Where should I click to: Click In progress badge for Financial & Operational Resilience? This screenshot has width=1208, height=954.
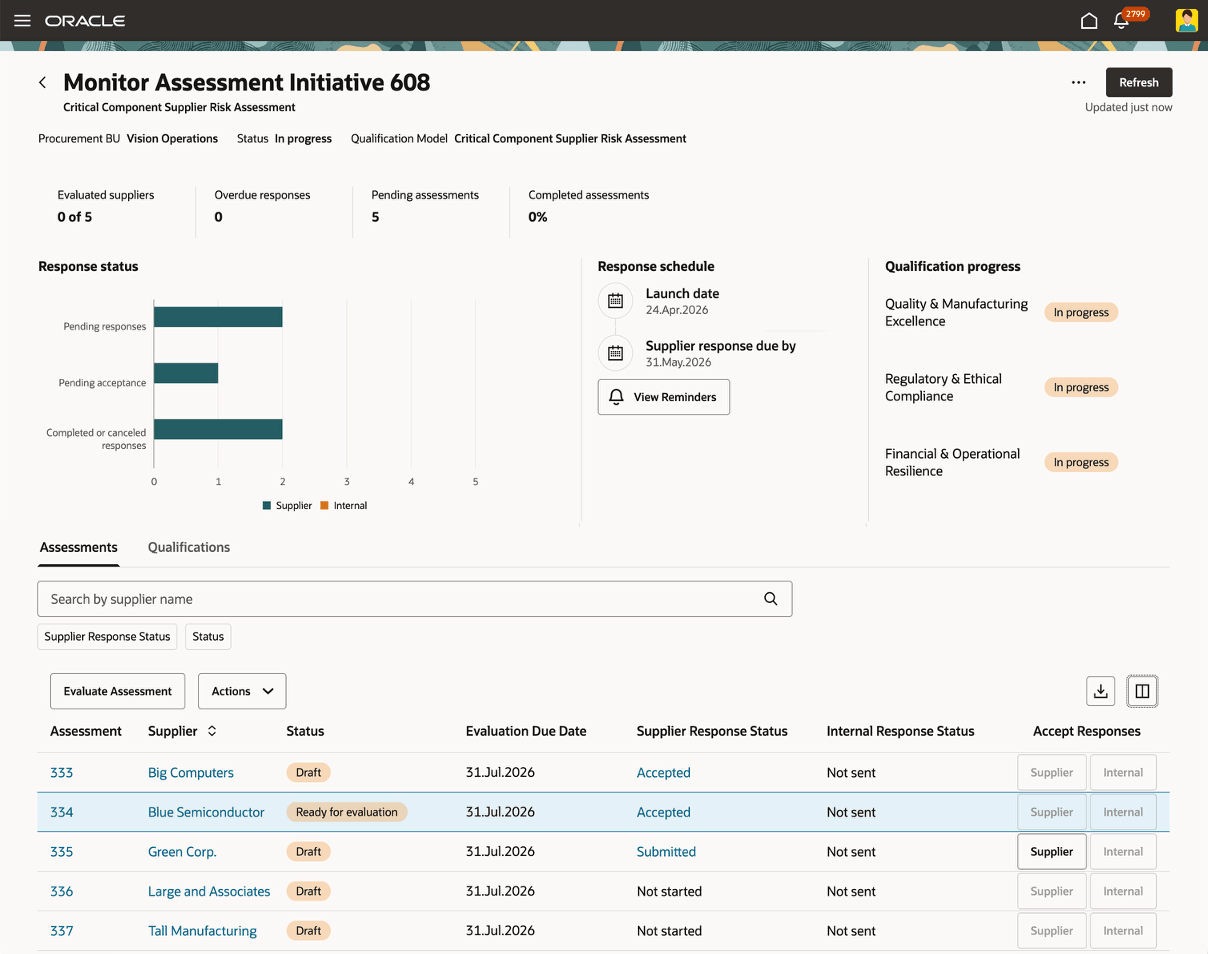tap(1081, 462)
